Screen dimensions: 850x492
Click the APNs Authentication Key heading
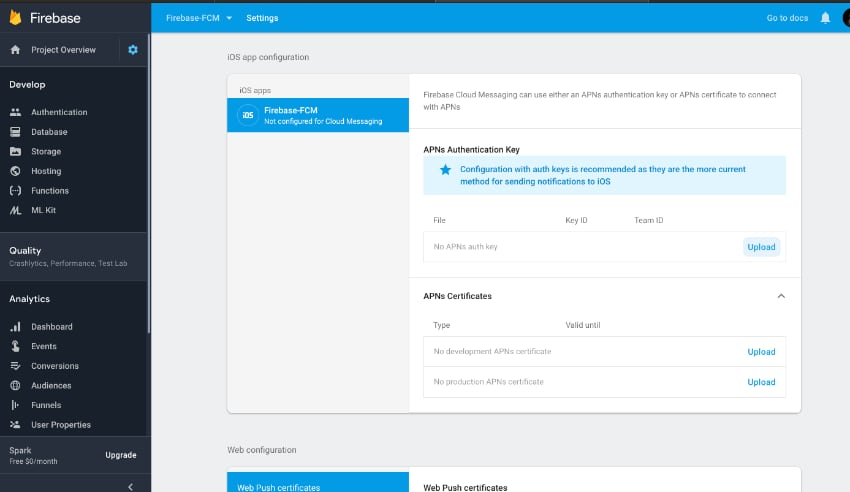[471, 150]
